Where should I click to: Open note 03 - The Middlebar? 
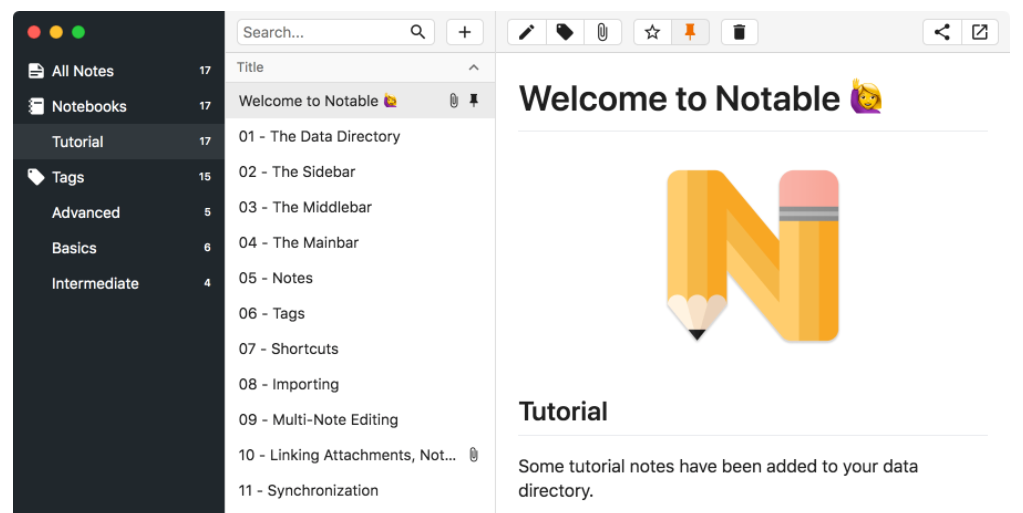pyautogui.click(x=360, y=207)
